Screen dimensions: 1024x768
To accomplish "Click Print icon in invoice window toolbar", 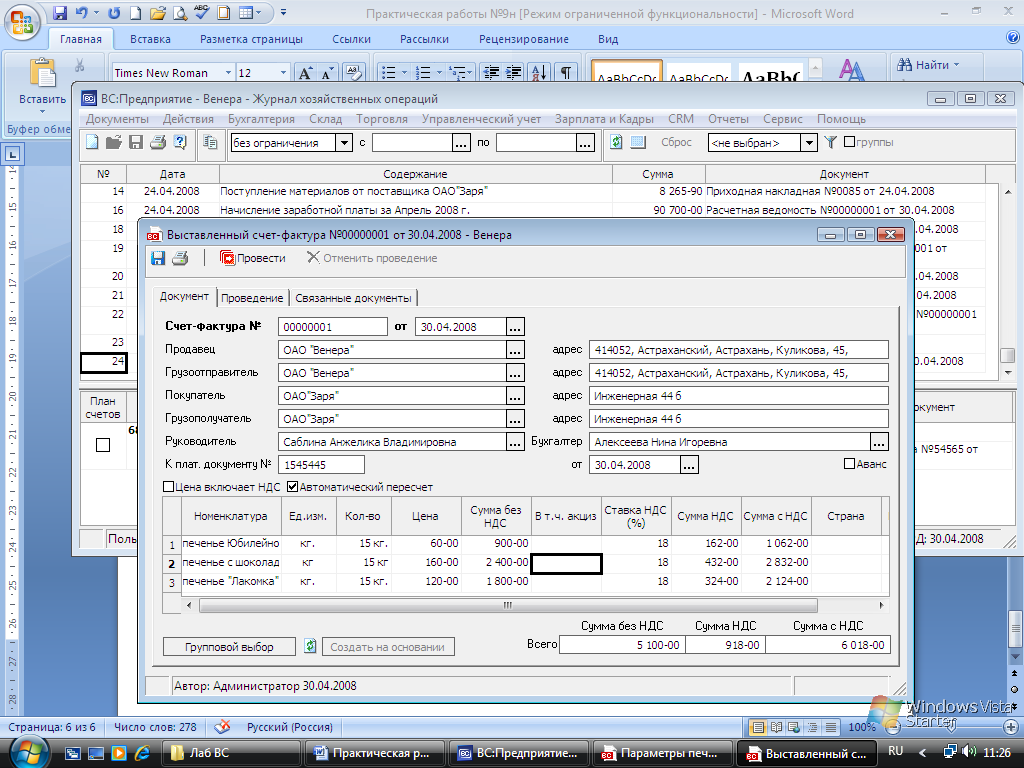I will [x=180, y=258].
